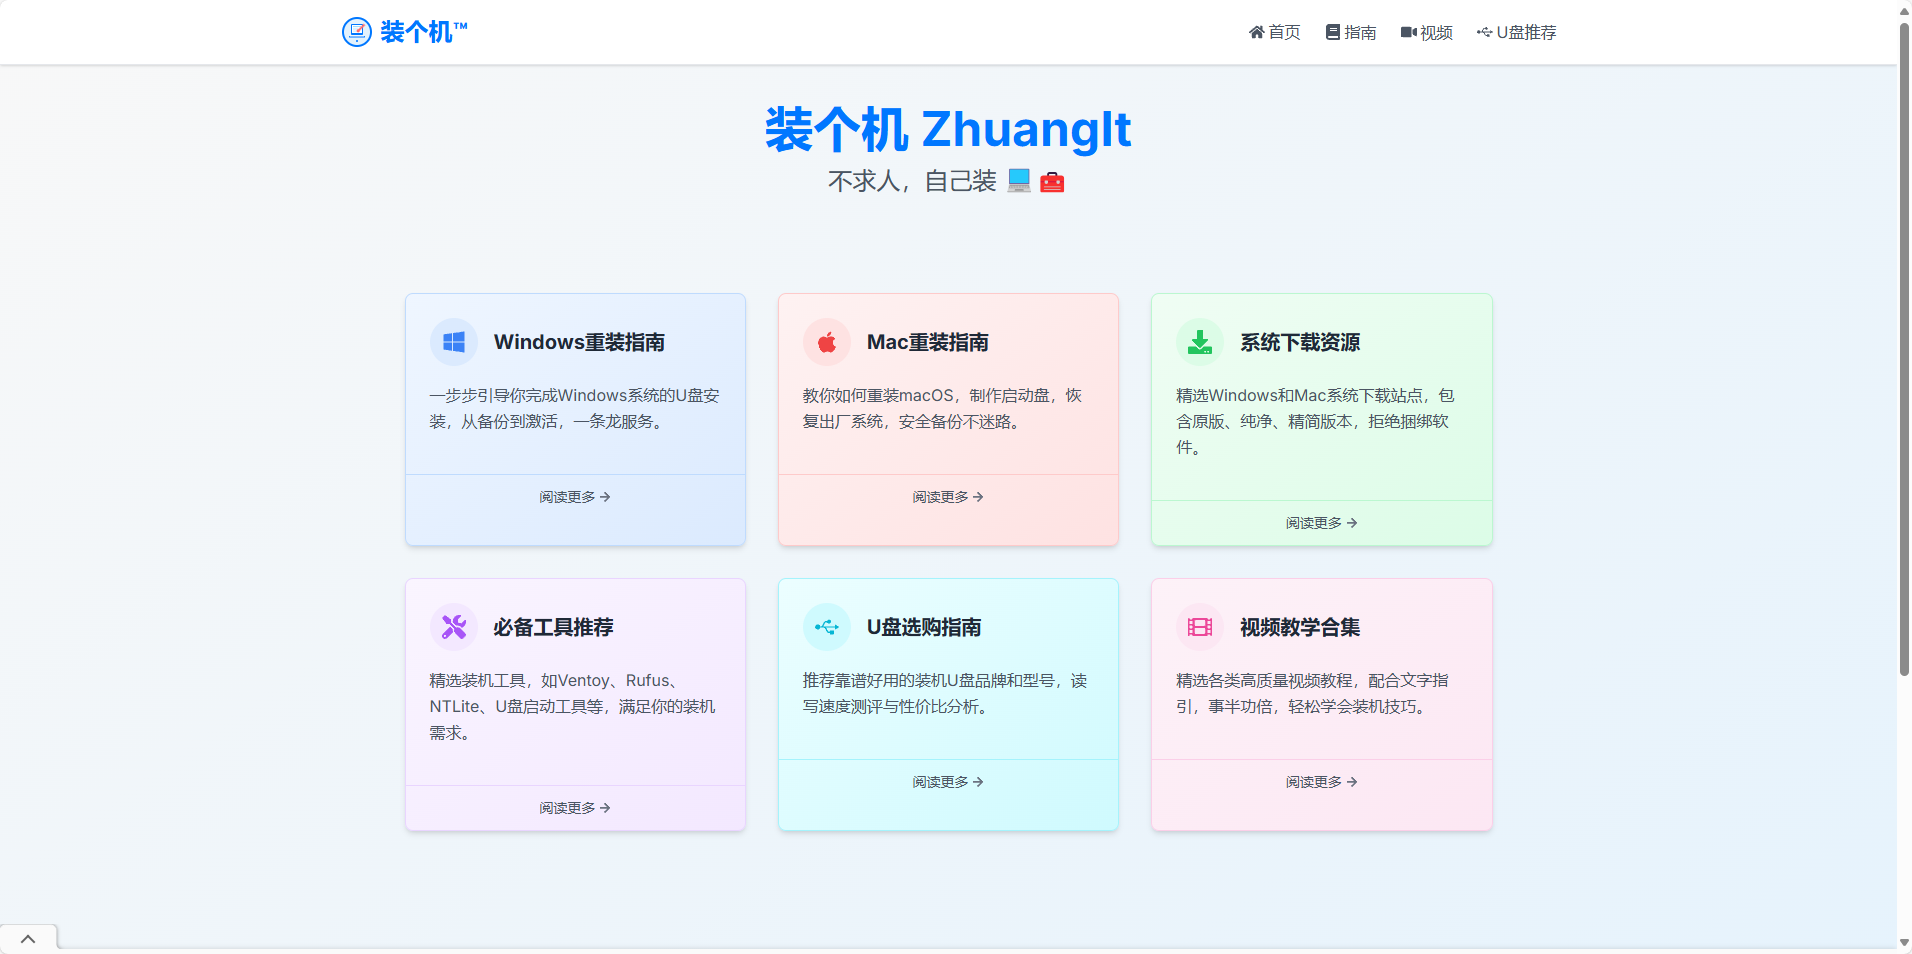Click the green download icon

[1200, 343]
